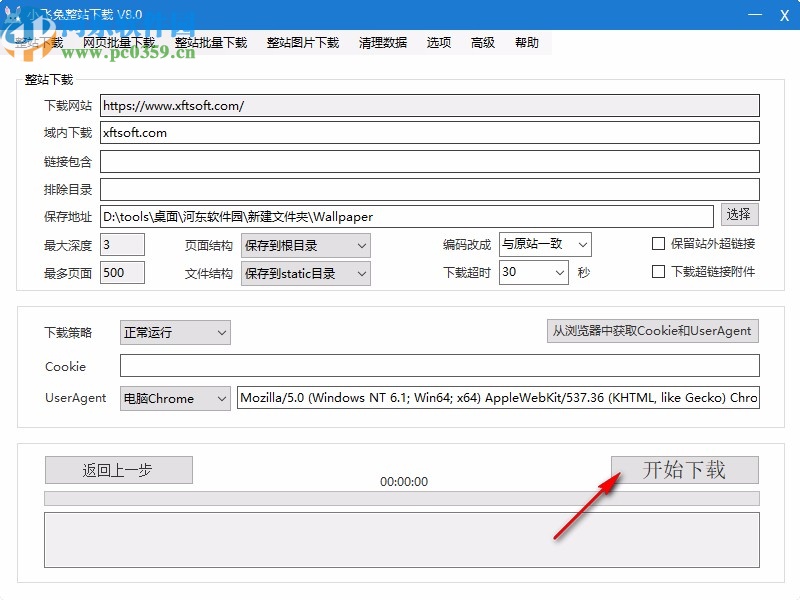Open the 文件结构 dropdown
The height and width of the screenshot is (600, 800).
[306, 272]
